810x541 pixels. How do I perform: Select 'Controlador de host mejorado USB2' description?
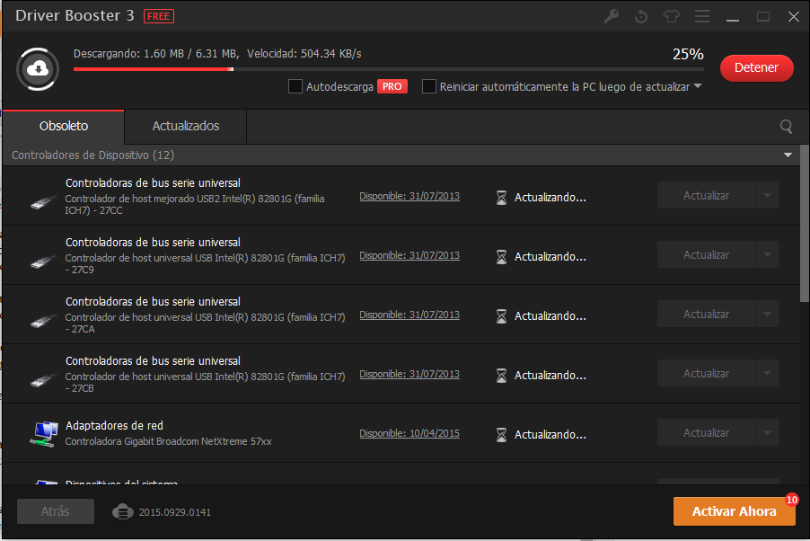click(x=195, y=205)
